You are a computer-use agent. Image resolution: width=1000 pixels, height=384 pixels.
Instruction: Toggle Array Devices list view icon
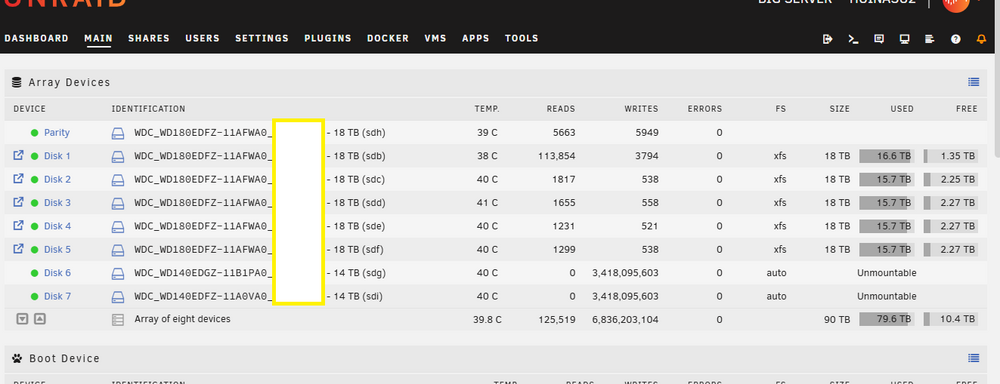(973, 82)
